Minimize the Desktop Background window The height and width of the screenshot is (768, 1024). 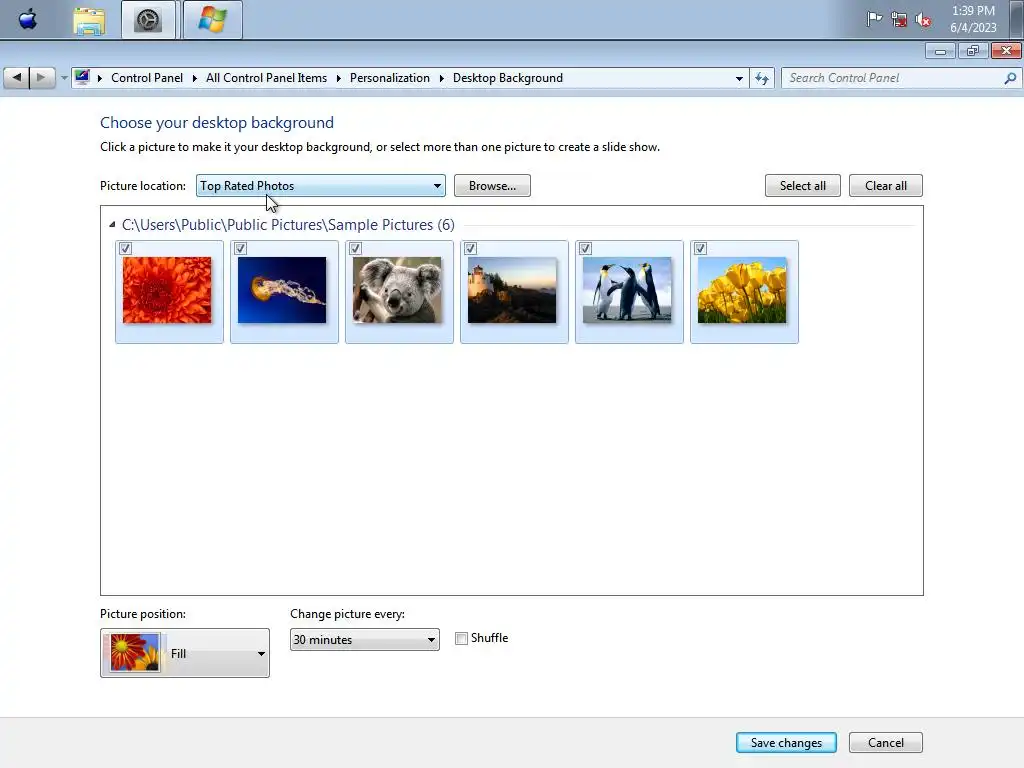point(940,51)
